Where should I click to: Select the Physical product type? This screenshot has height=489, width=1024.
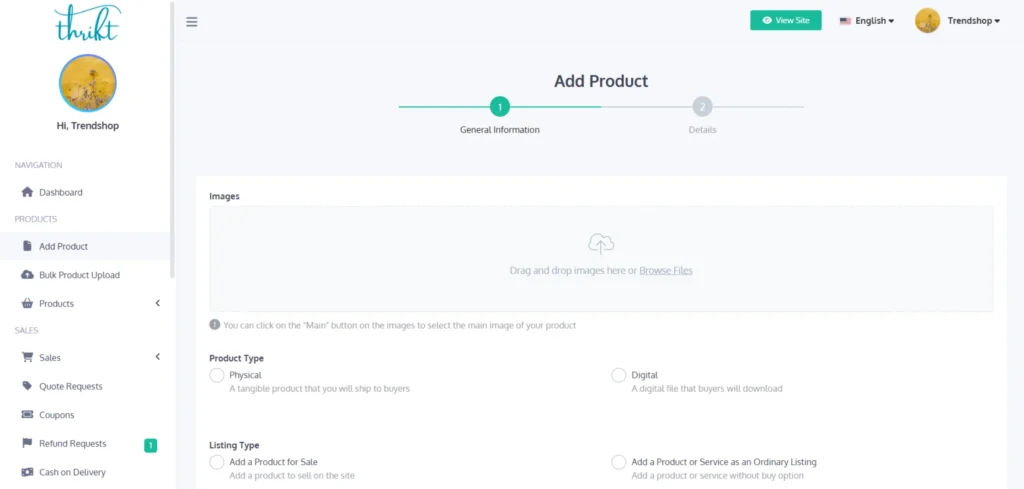[x=217, y=375]
